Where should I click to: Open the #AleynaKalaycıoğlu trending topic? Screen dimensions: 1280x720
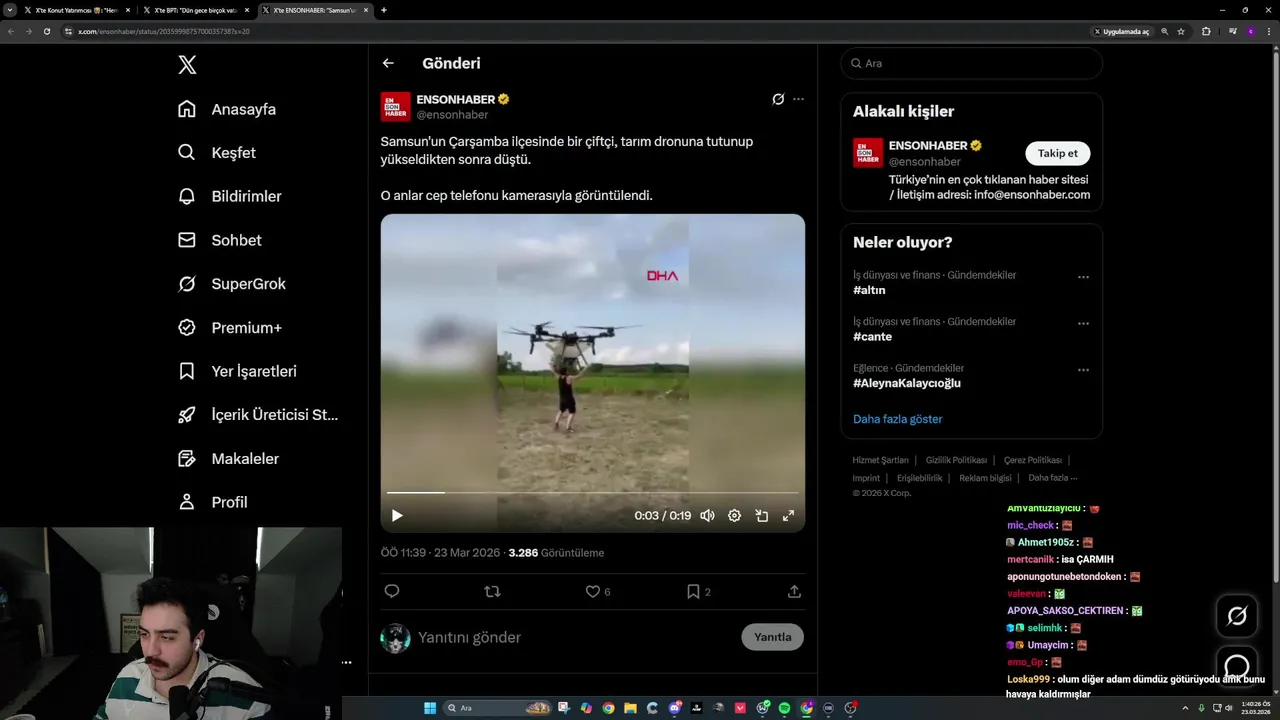coord(906,383)
